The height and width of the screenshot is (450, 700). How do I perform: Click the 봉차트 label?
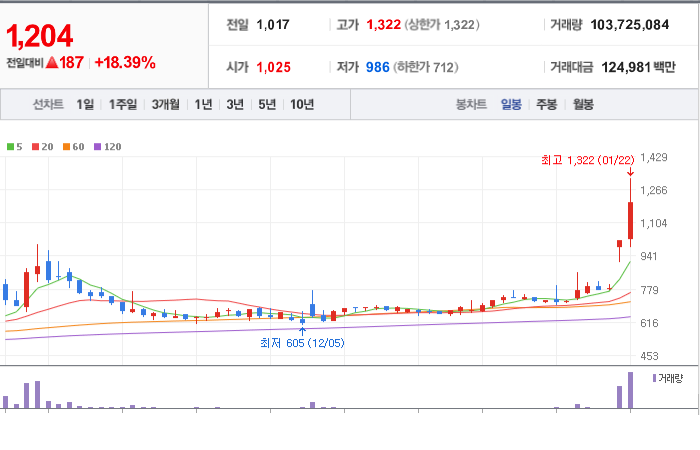471,104
